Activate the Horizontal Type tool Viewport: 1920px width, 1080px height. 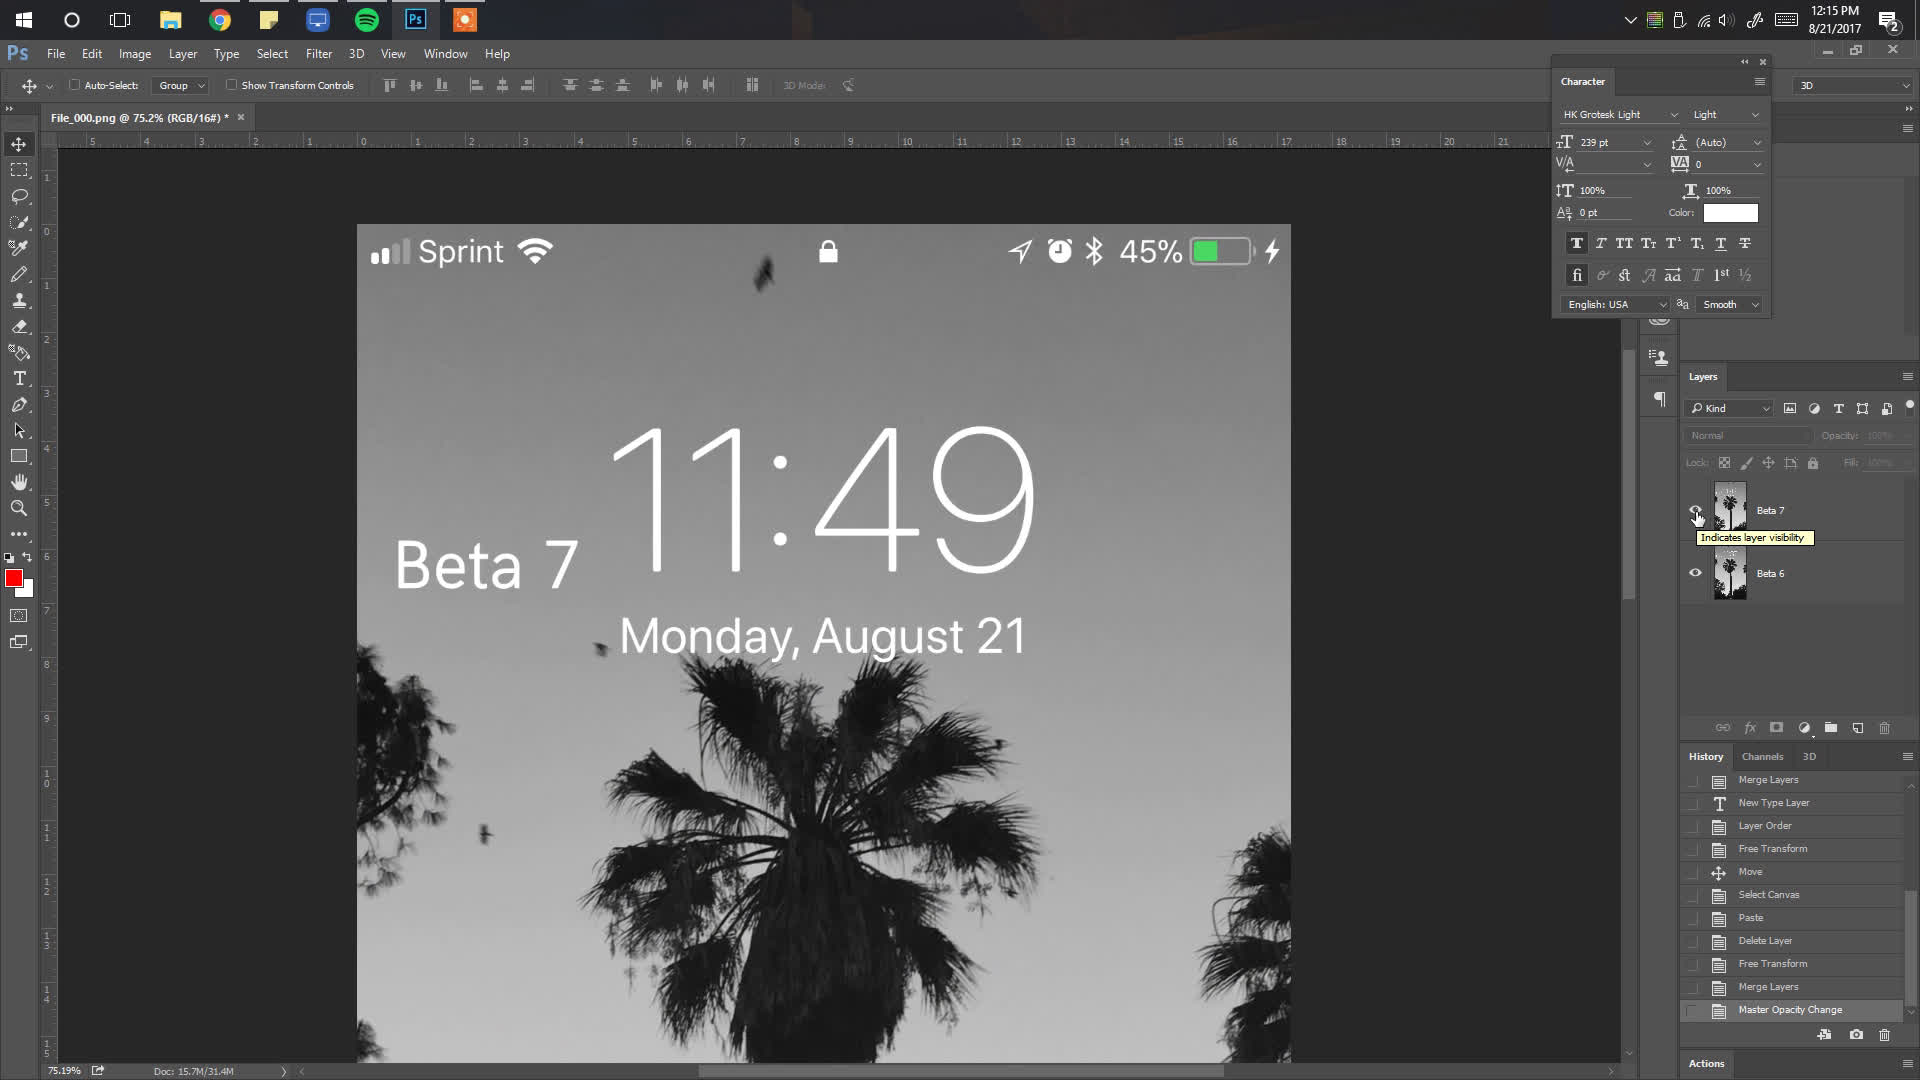pyautogui.click(x=19, y=378)
